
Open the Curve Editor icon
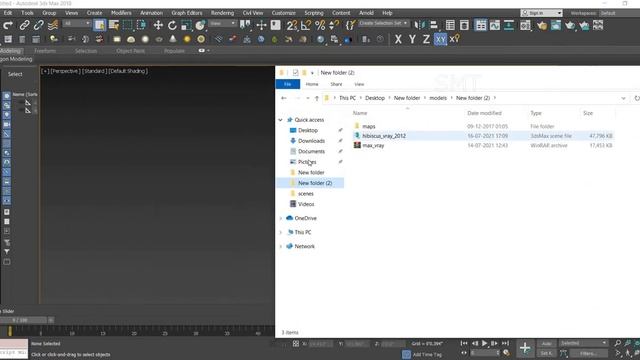point(495,25)
